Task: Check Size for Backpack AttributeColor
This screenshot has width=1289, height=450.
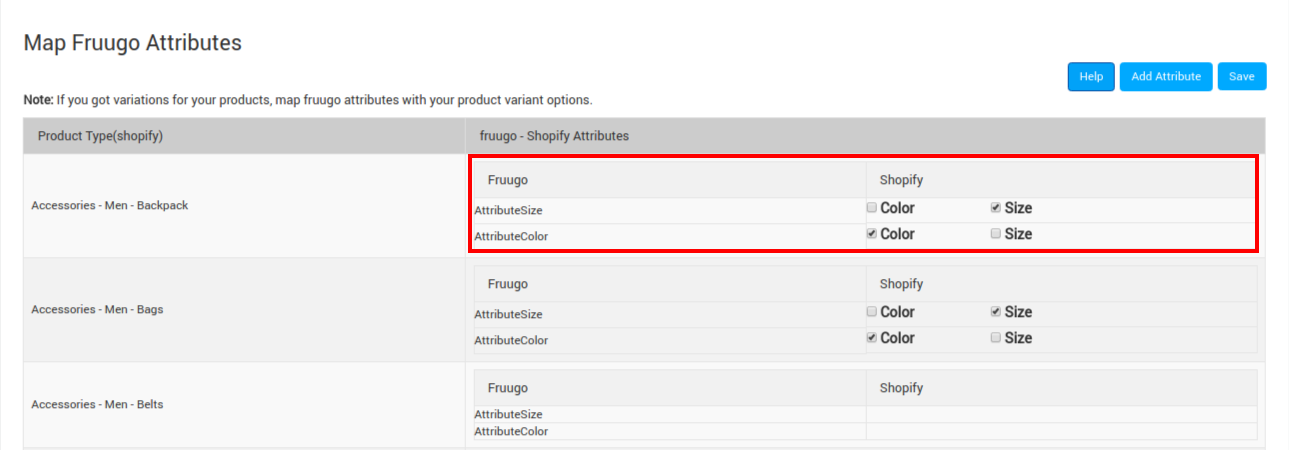Action: [996, 234]
